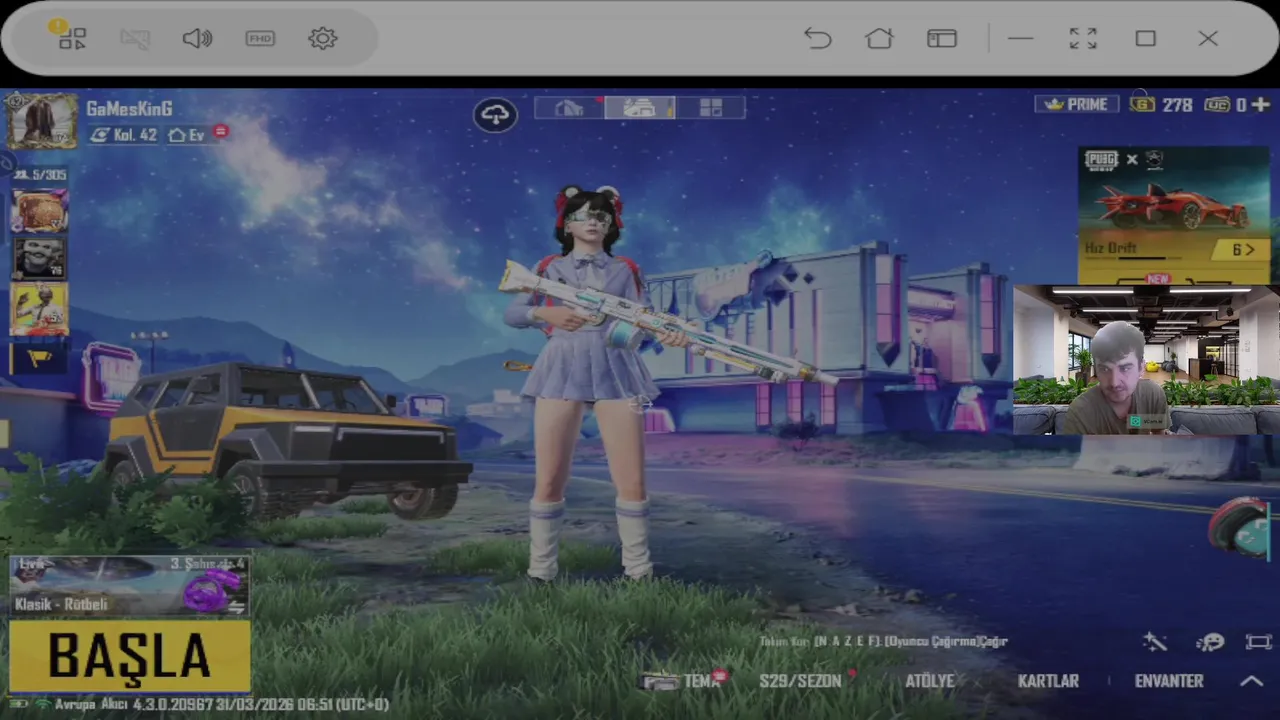Viewport: 1280px width, 720px height.
Task: Maximize the emulator window square icon
Action: tap(1146, 38)
